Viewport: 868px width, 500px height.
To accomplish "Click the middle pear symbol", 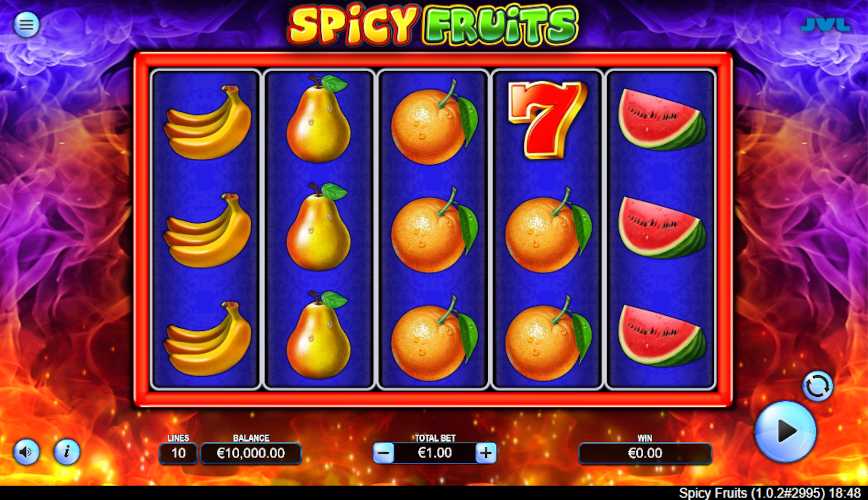I will tap(318, 227).
